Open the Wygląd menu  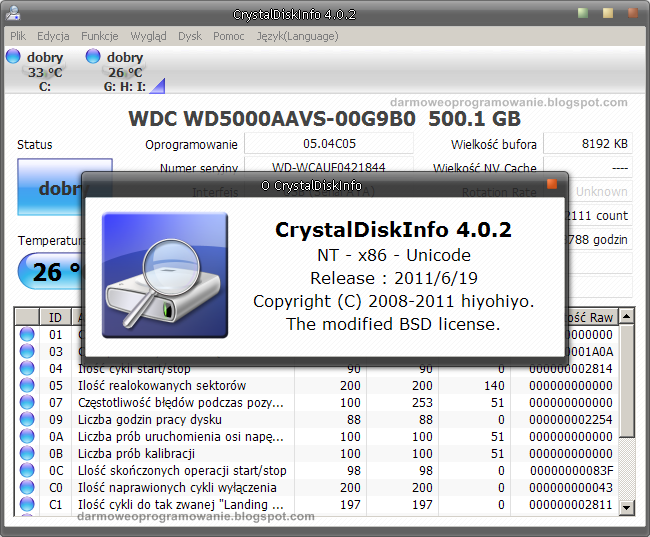pyautogui.click(x=148, y=36)
